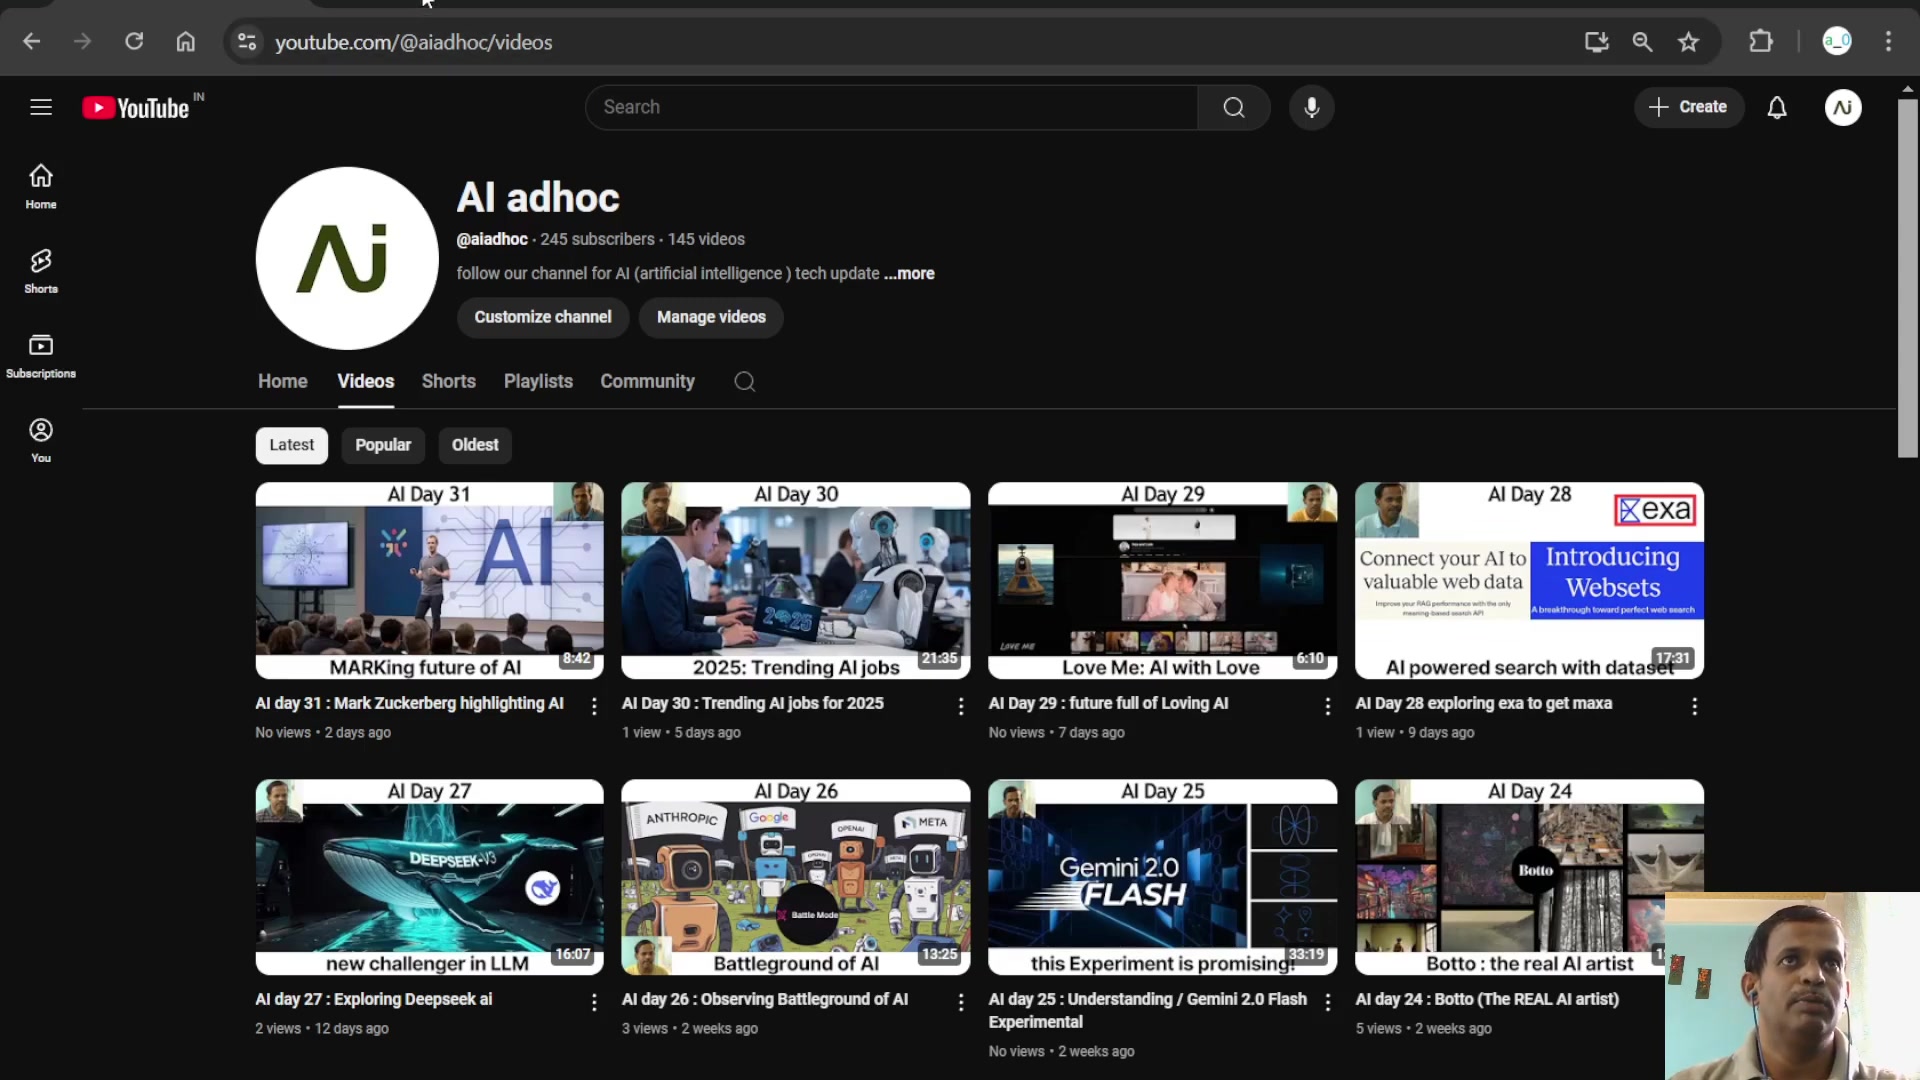Play the AI Day 29 Love Me thumbnail

point(1163,581)
